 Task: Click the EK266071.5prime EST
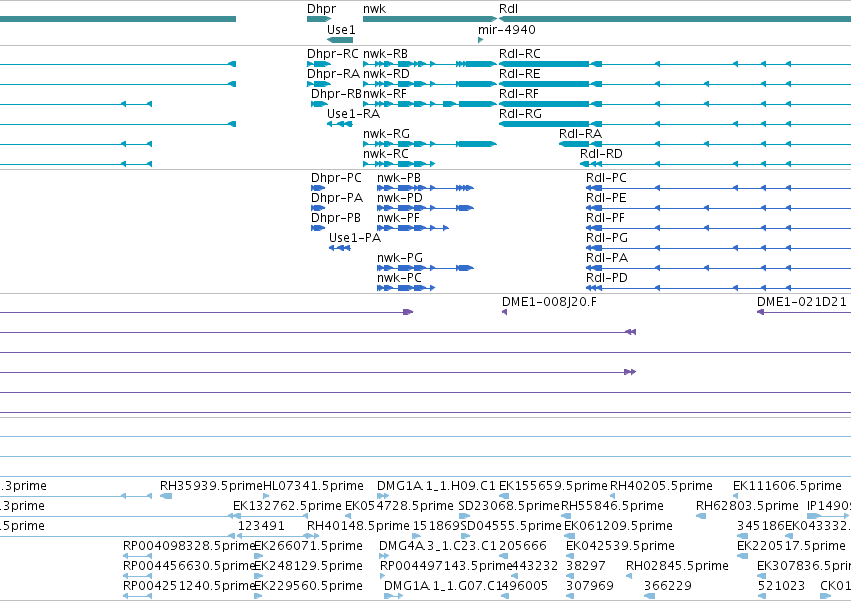tap(258, 556)
